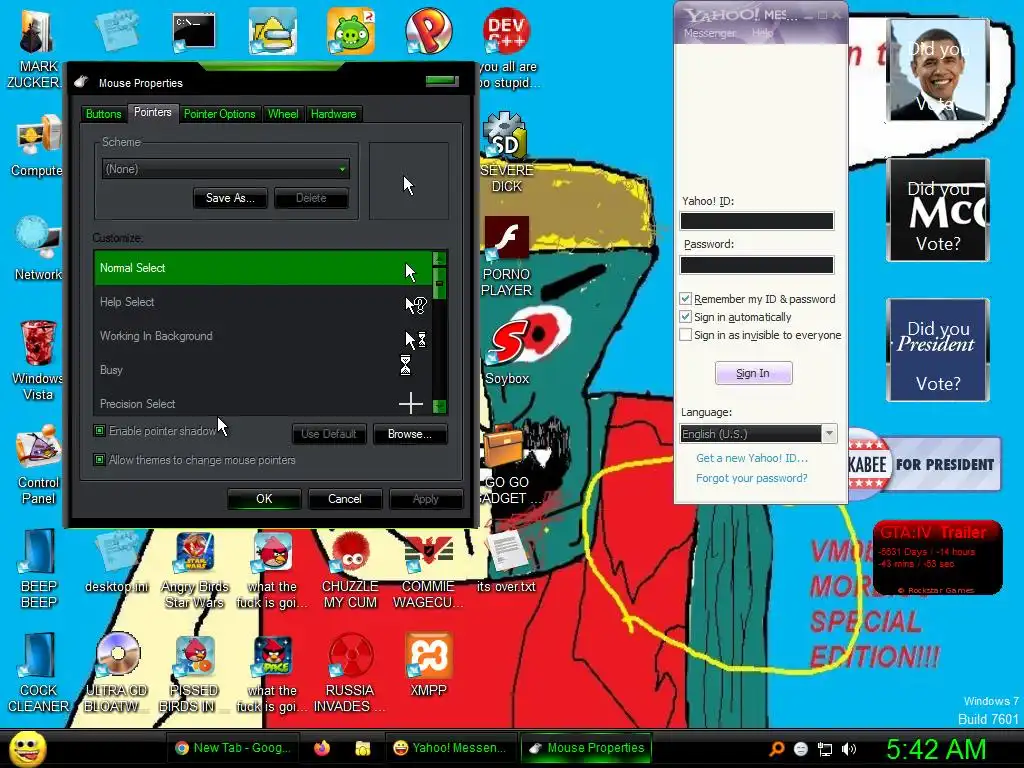Click the pointer list scroll down arrow
Screen dimensions: 1024x768
440,406
